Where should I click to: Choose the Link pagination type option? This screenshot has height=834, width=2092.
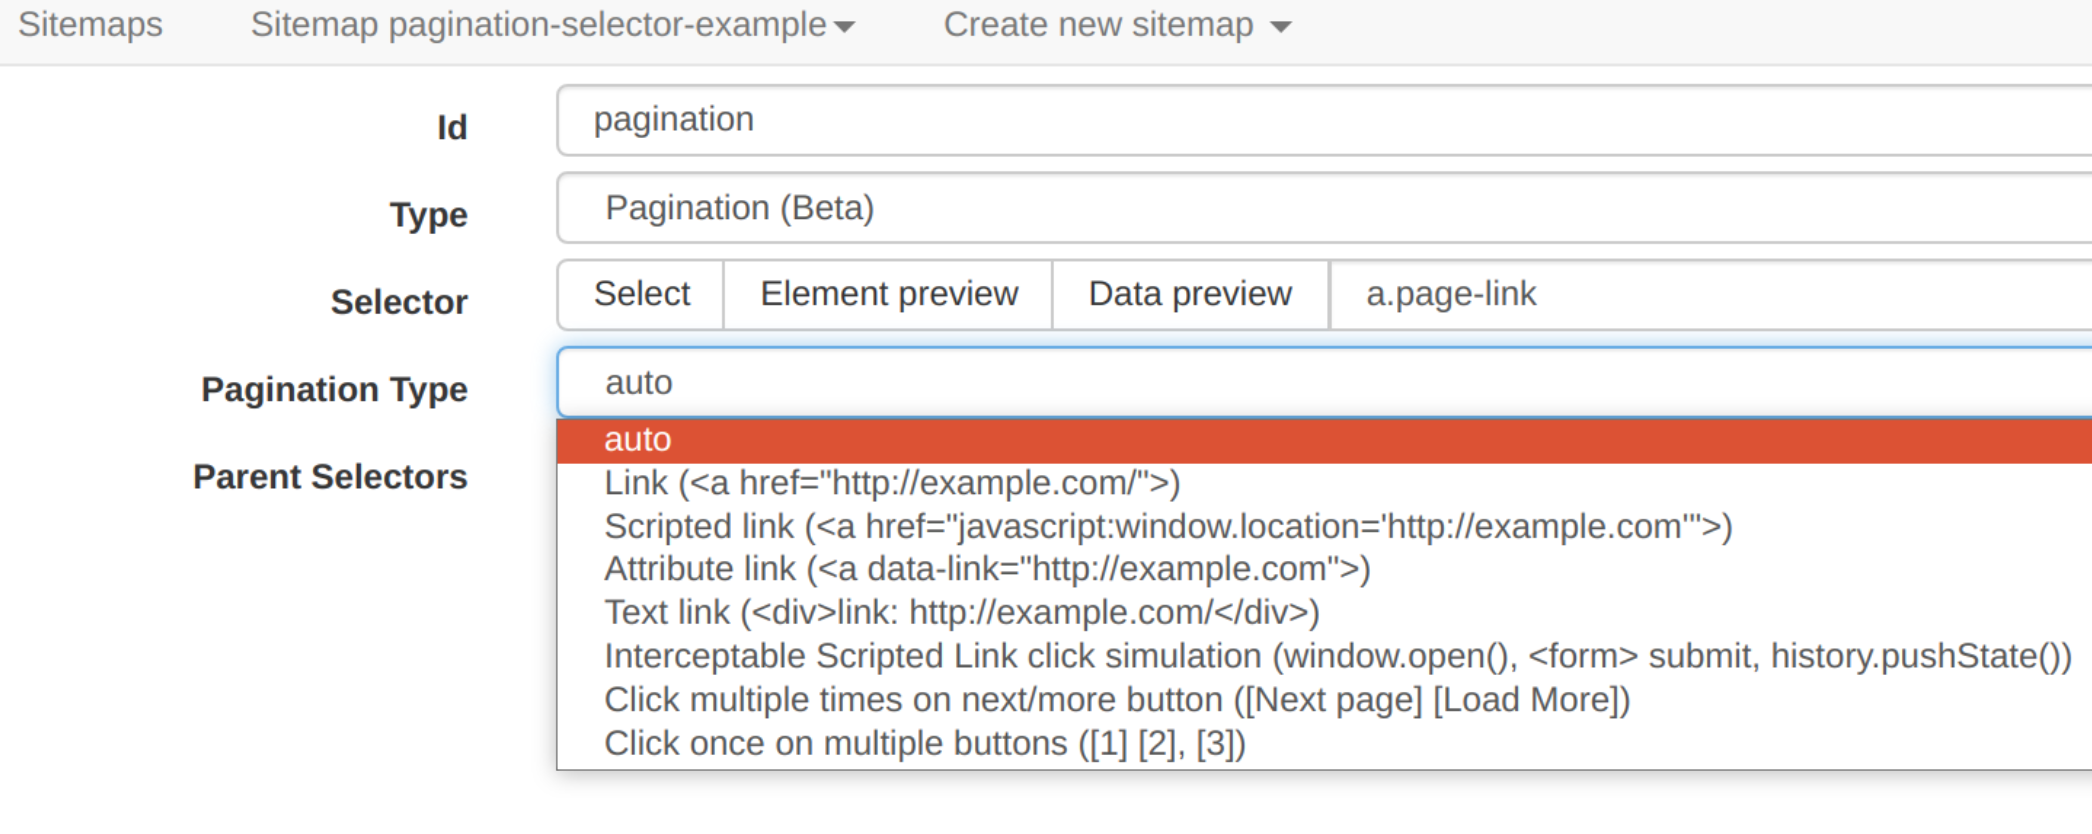coord(890,483)
